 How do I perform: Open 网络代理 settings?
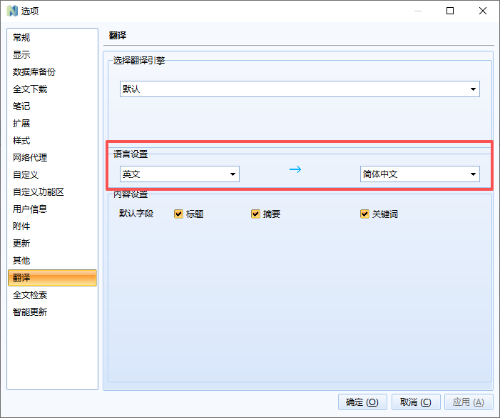(x=52, y=158)
